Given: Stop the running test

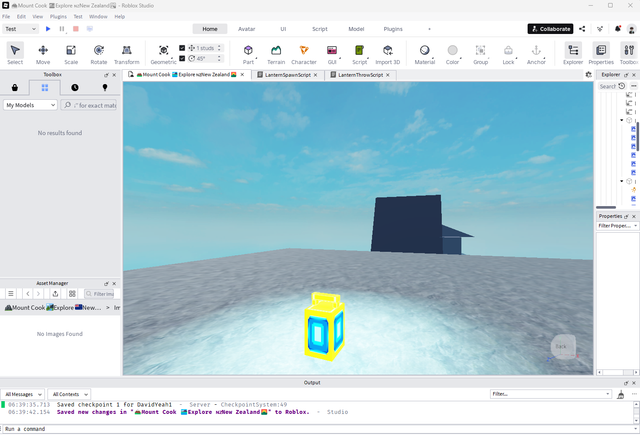Looking at the screenshot, I should point(76,29).
